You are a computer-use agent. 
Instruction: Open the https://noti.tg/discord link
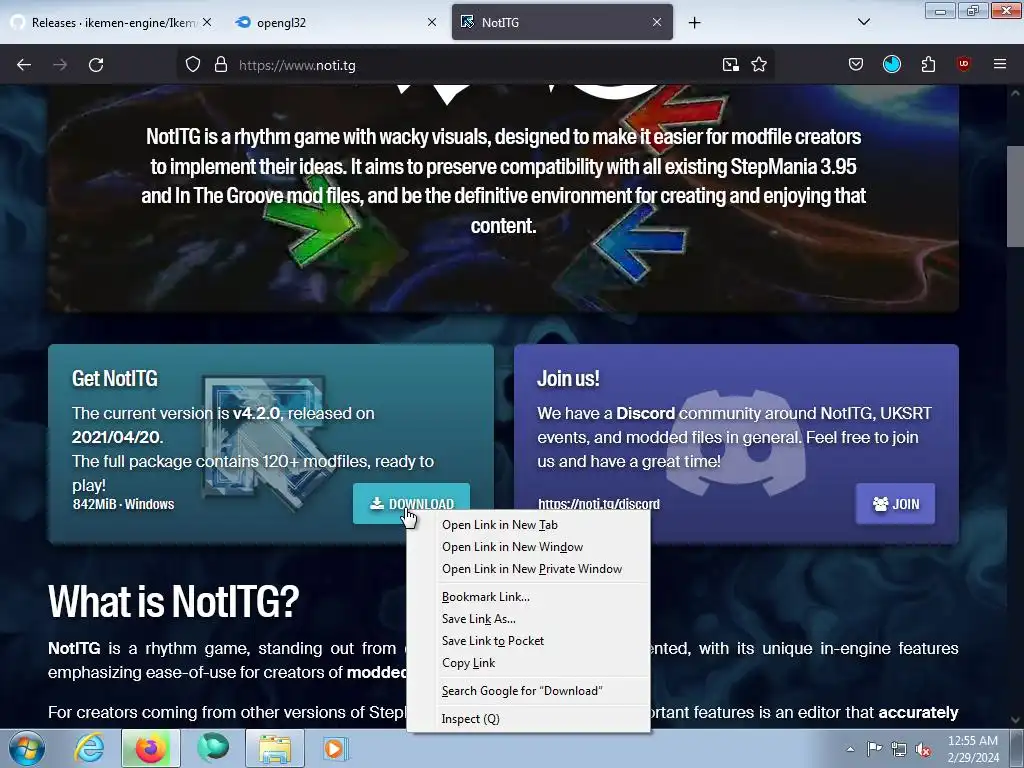(x=599, y=504)
